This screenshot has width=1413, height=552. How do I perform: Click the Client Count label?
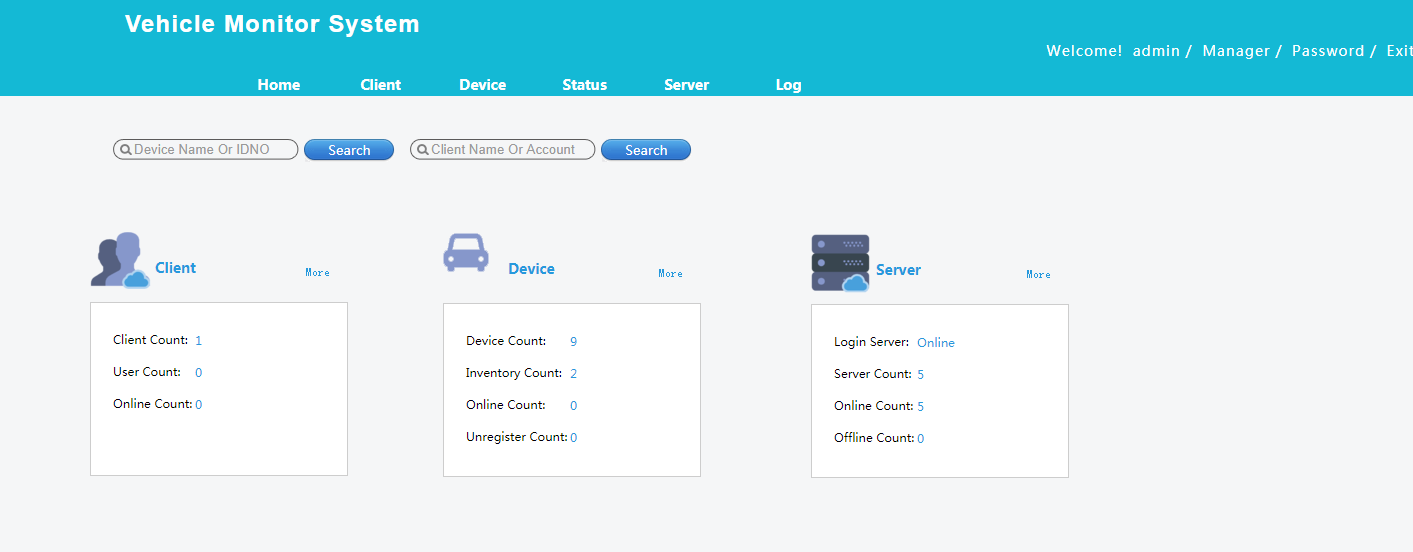151,340
